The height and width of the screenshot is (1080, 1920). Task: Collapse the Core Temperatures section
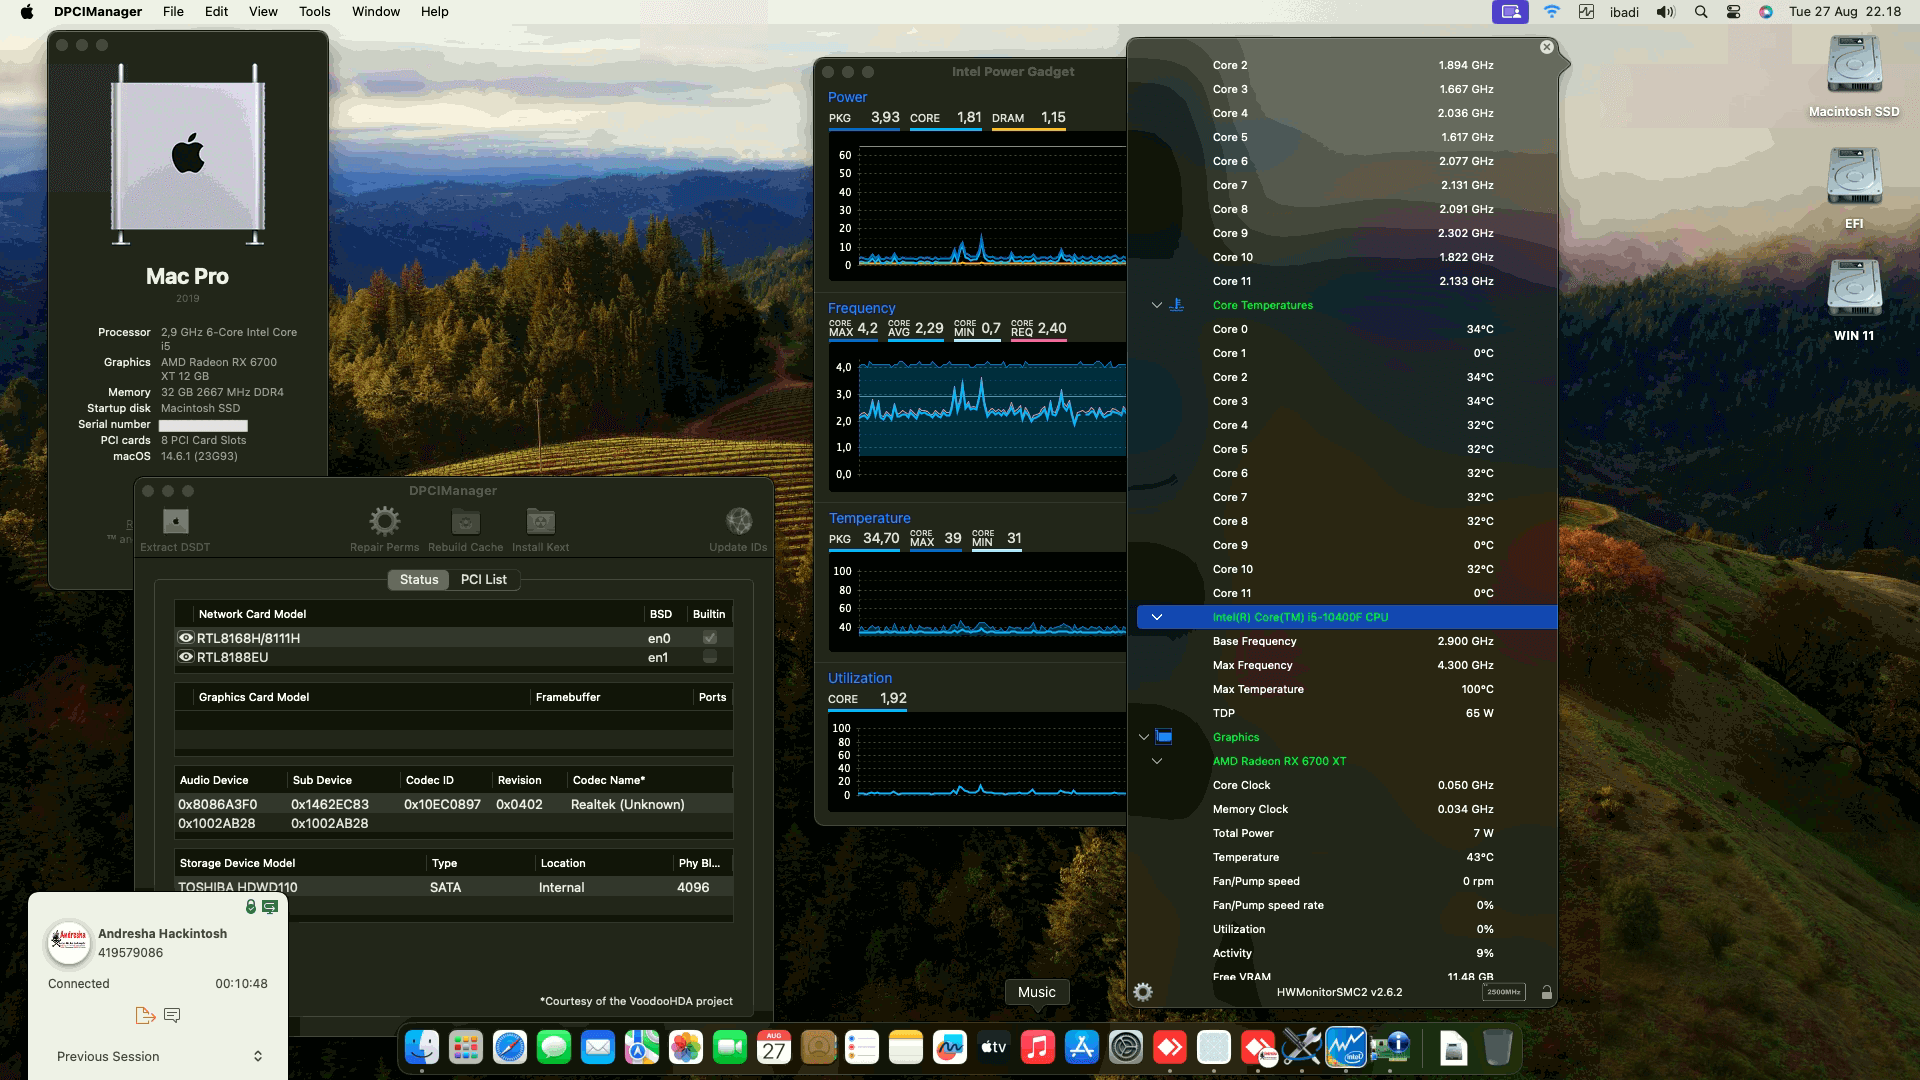coord(1157,305)
